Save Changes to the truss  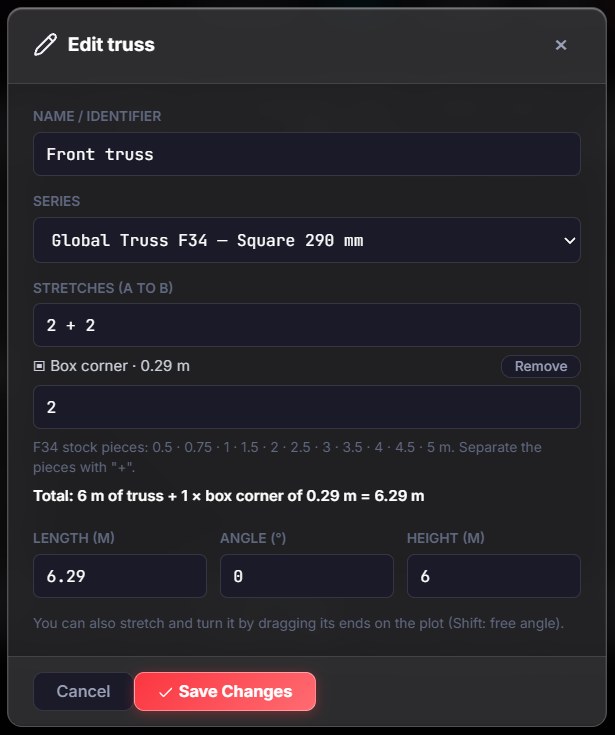click(x=225, y=691)
